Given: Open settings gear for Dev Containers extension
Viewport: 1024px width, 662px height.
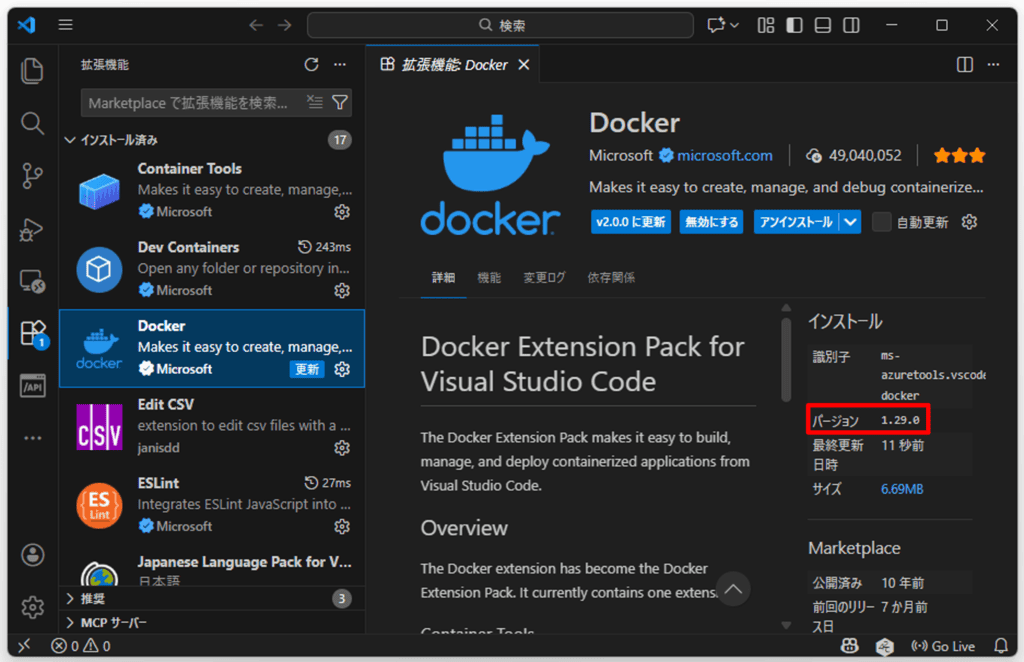Looking at the screenshot, I should pyautogui.click(x=341, y=291).
